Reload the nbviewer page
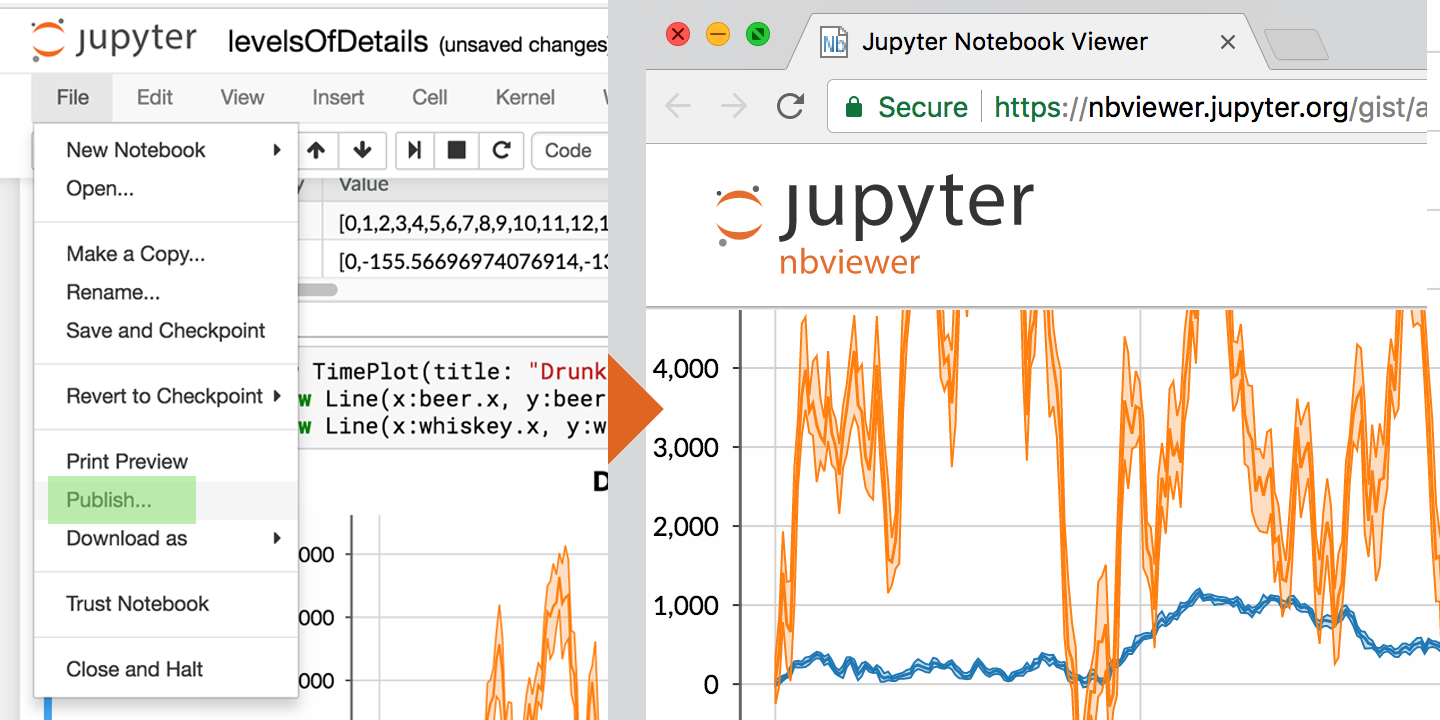Viewport: 1440px width, 720px height. (x=791, y=106)
